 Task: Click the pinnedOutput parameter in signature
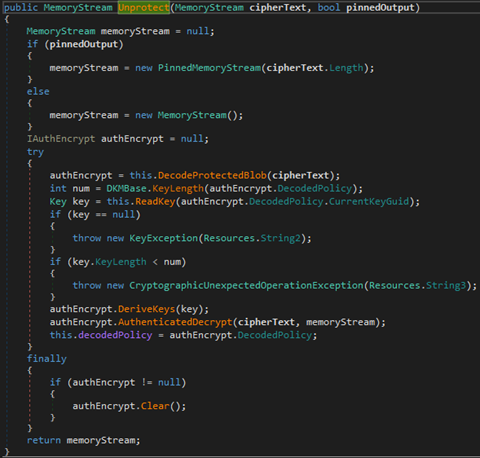[380, 7]
